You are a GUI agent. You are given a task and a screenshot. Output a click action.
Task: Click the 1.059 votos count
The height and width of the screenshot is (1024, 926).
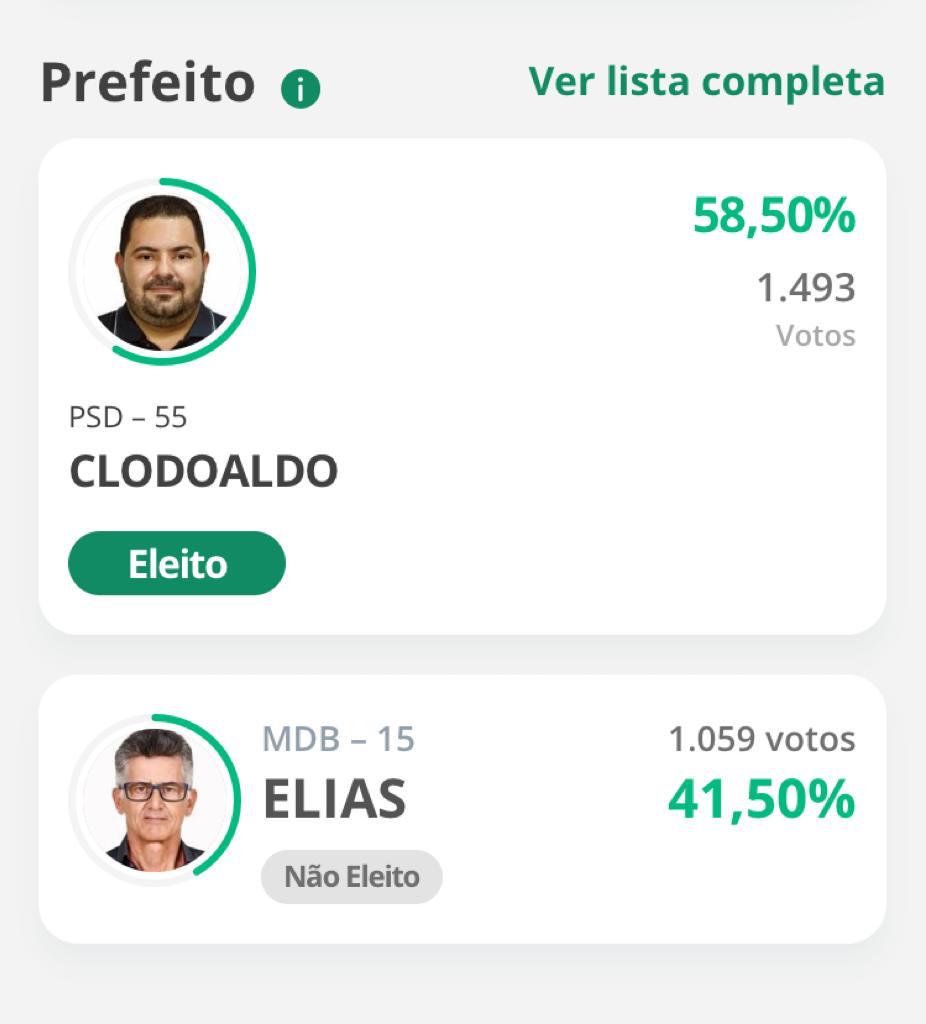coord(762,739)
